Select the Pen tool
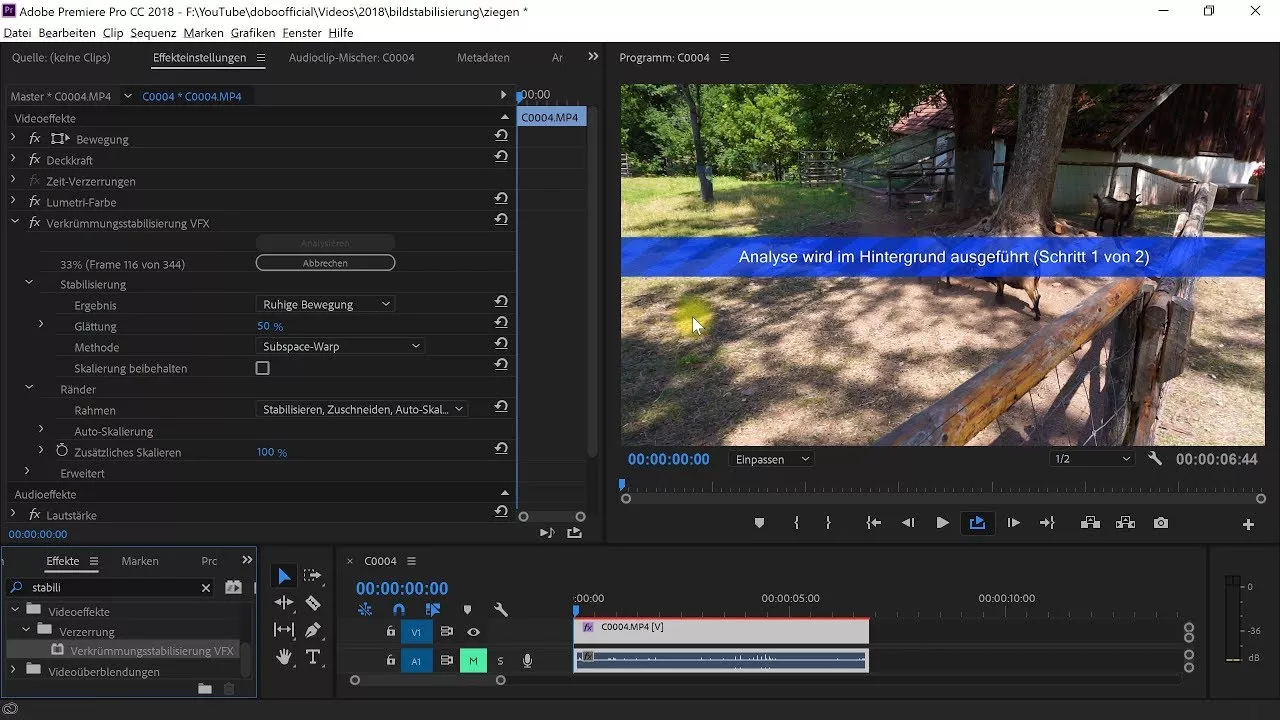Viewport: 1280px width, 720px height. coord(312,630)
